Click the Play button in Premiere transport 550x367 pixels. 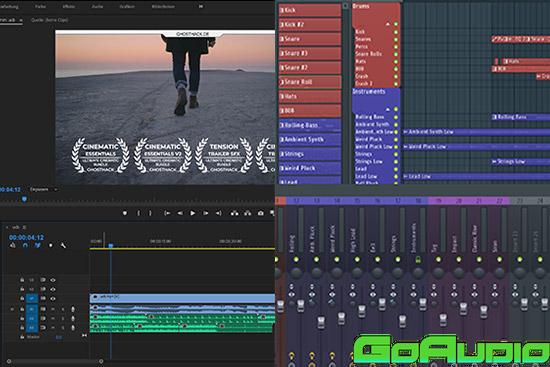pos(193,213)
